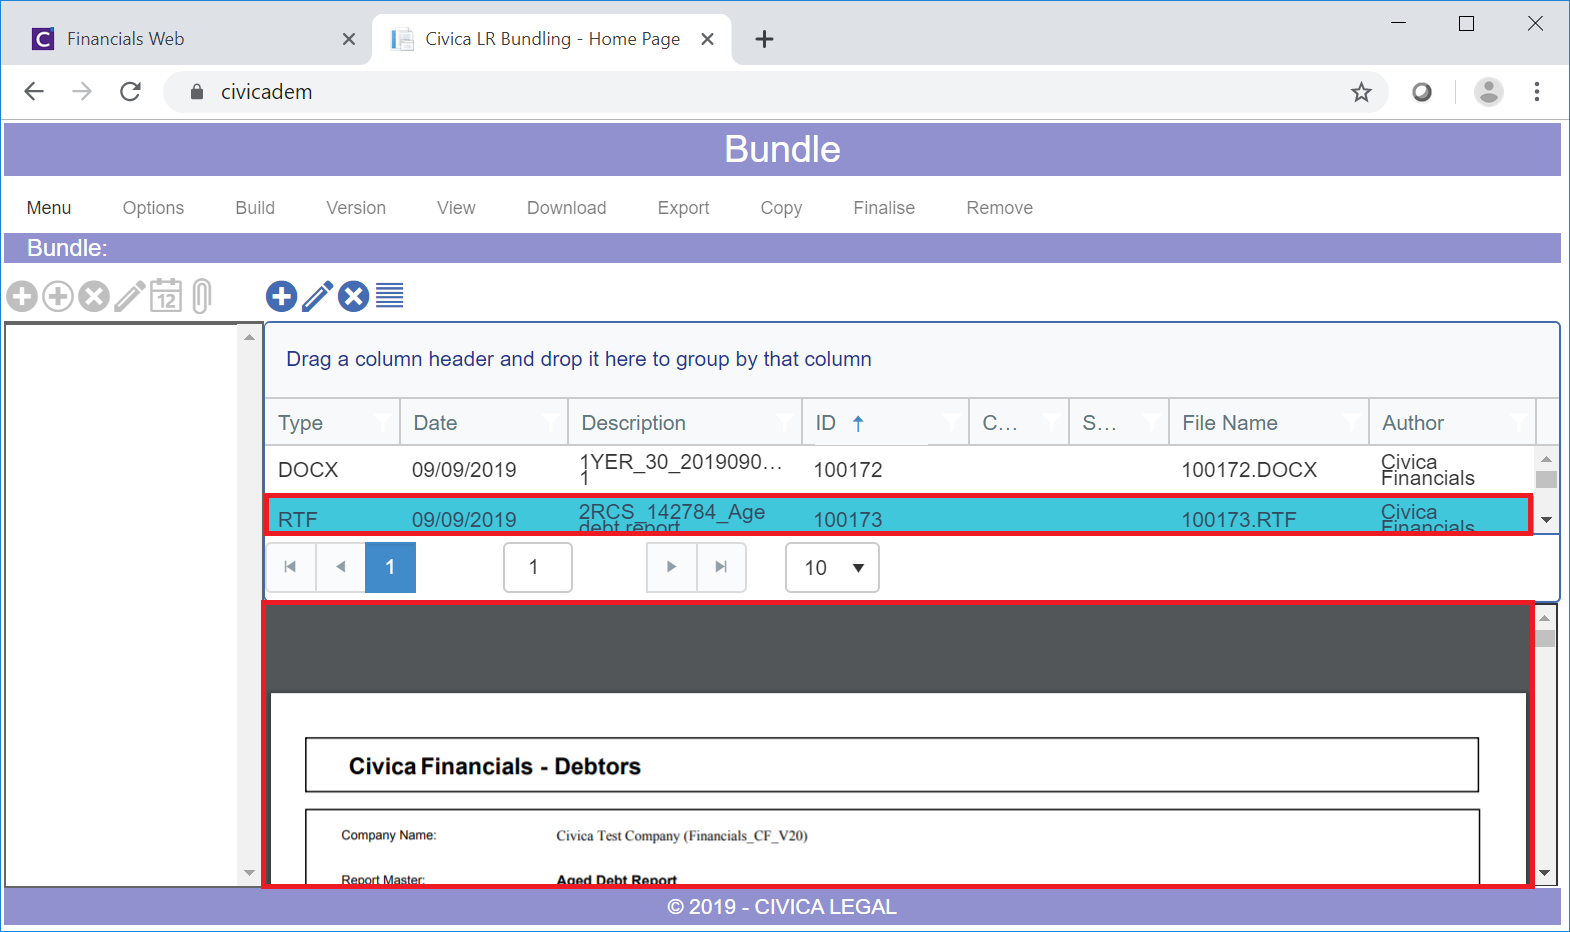Click the gray delete section X icon

pos(94,296)
